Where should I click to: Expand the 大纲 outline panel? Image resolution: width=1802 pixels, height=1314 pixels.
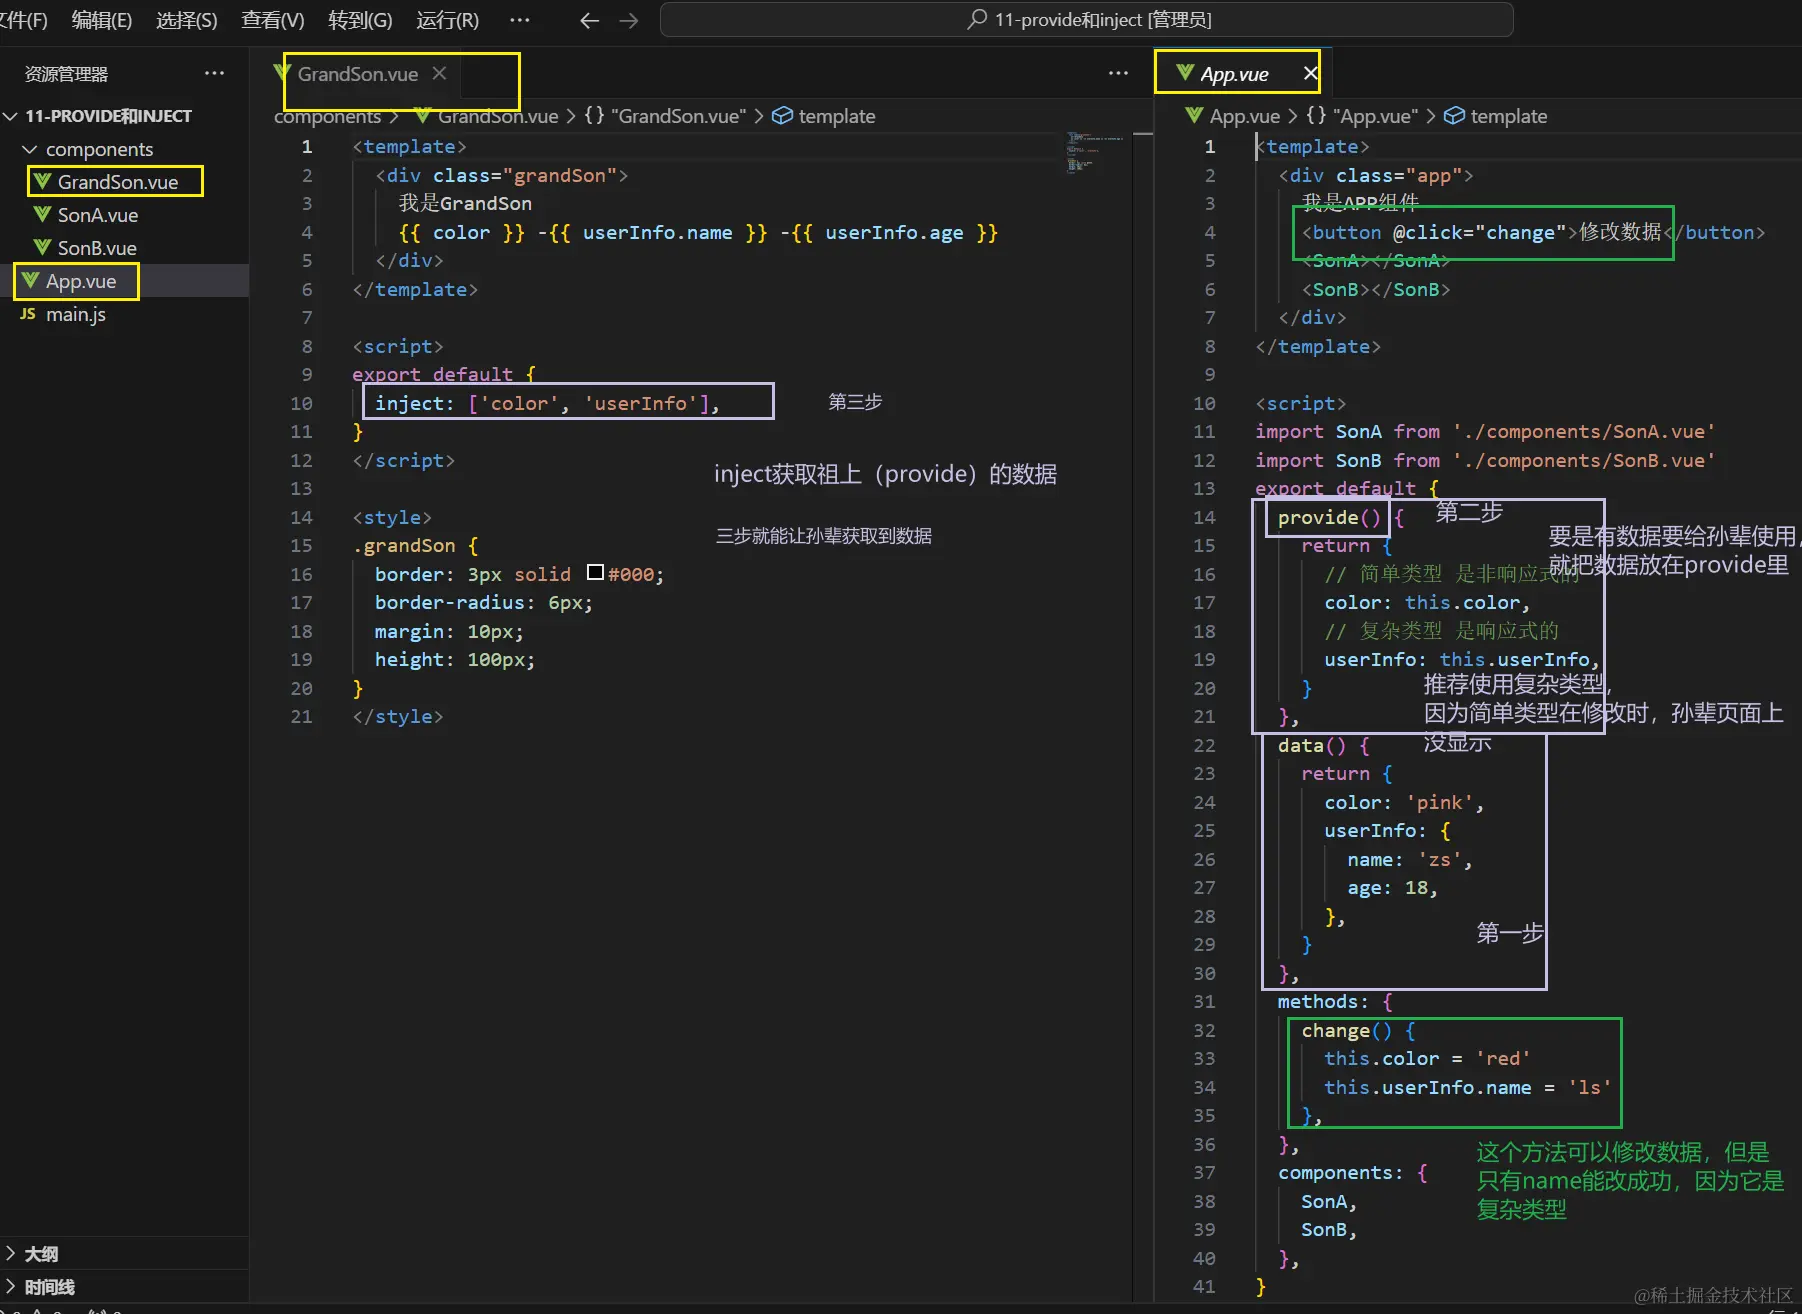tap(41, 1254)
